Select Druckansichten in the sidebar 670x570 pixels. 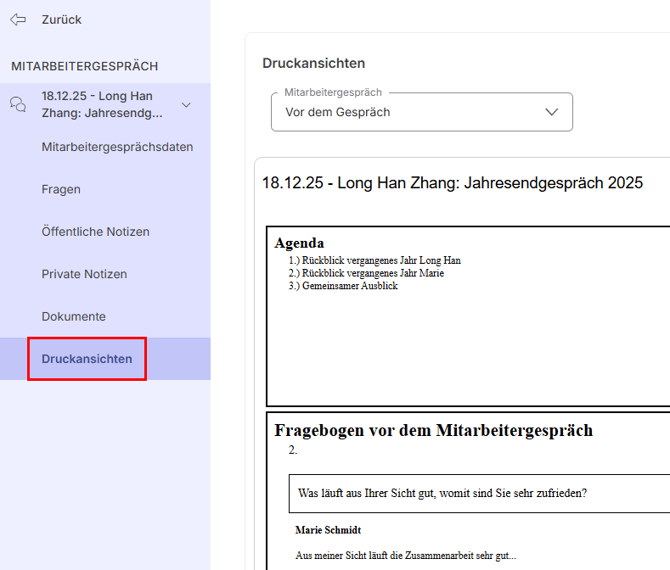[87, 359]
